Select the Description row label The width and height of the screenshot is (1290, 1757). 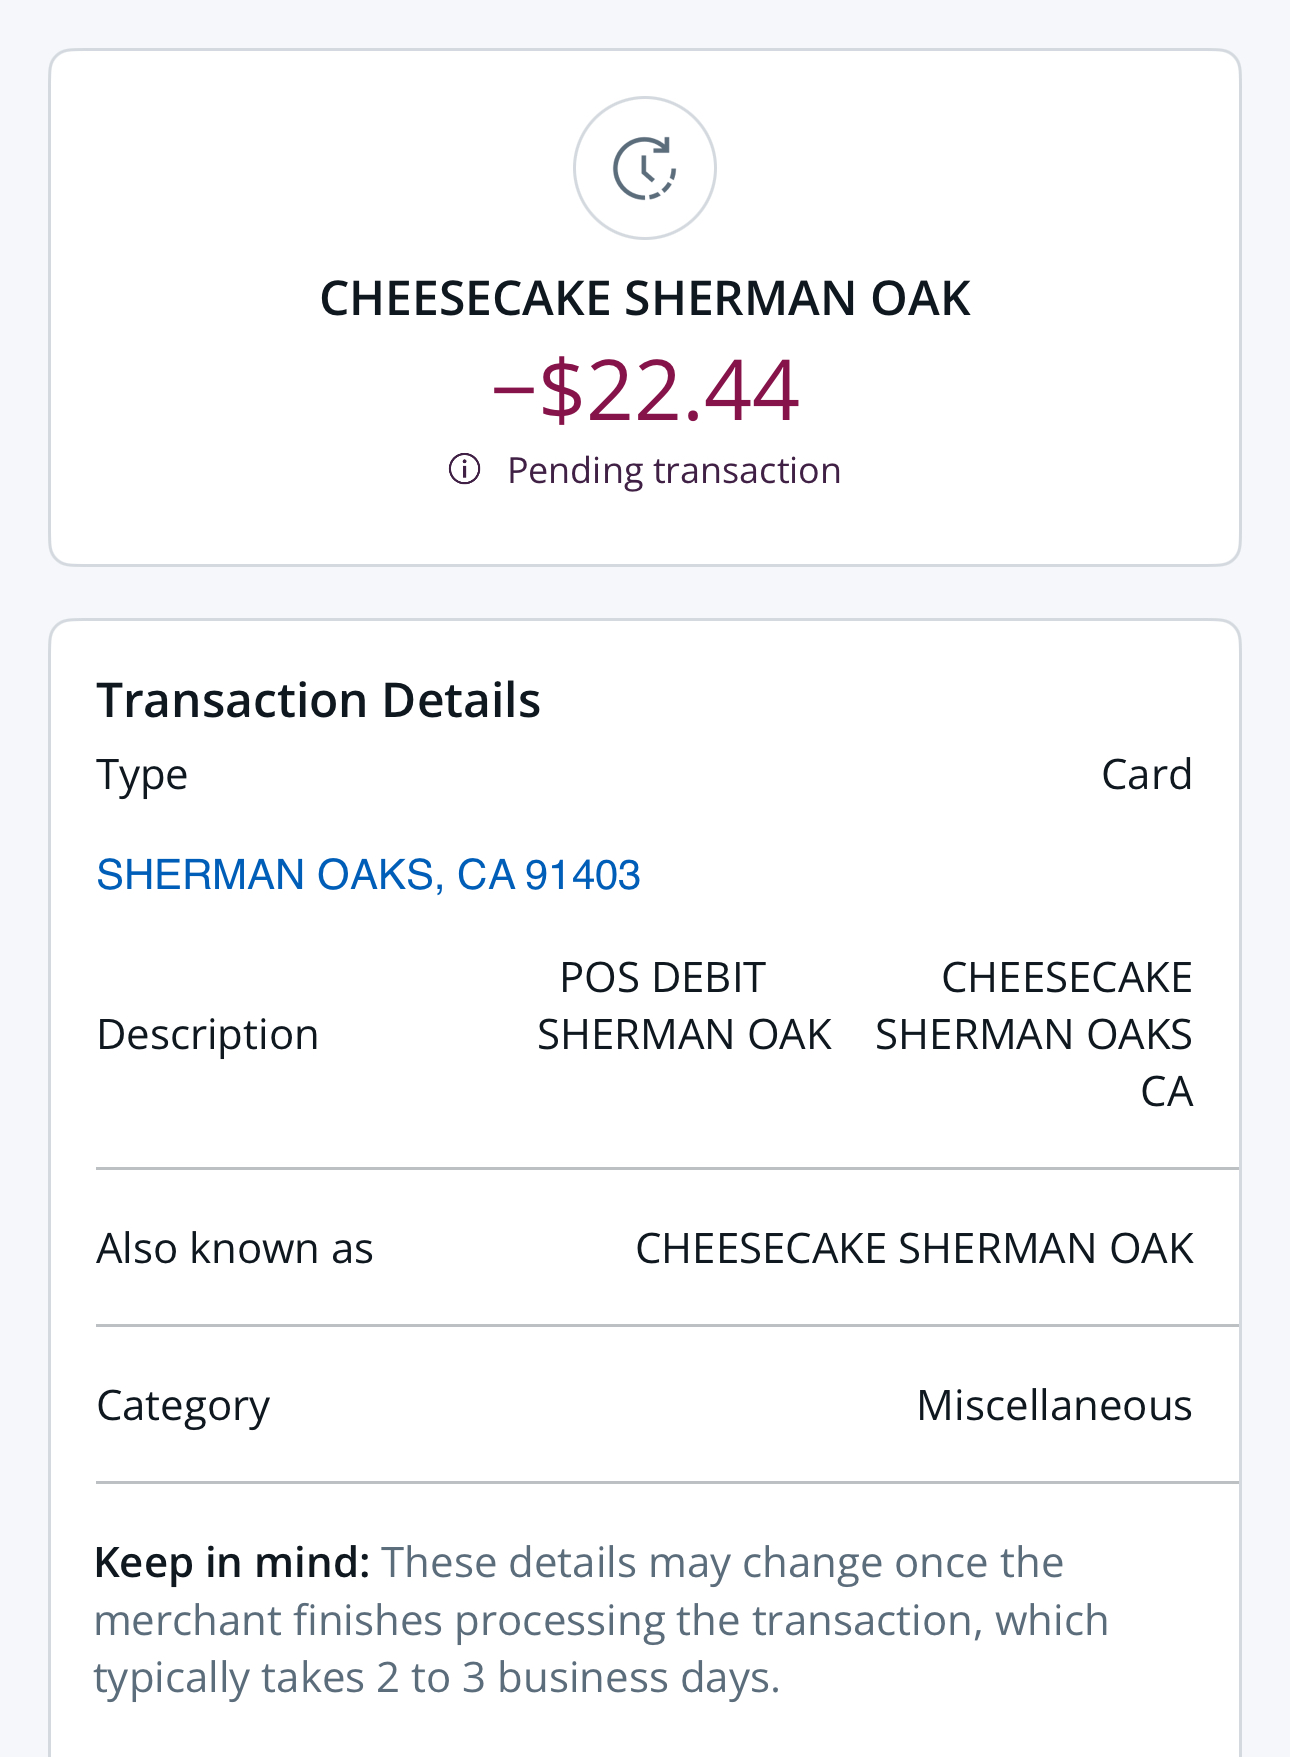[x=207, y=1034]
